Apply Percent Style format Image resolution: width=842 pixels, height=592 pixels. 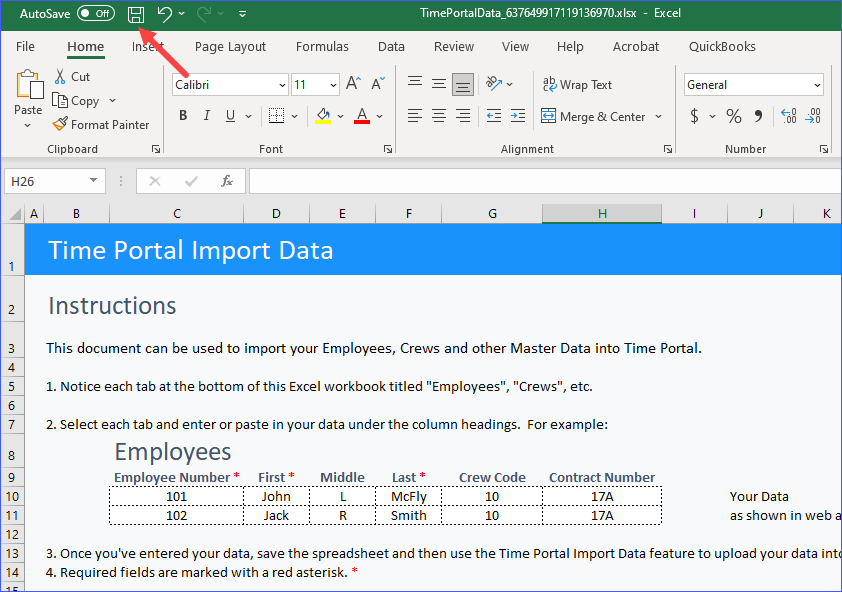coord(734,116)
